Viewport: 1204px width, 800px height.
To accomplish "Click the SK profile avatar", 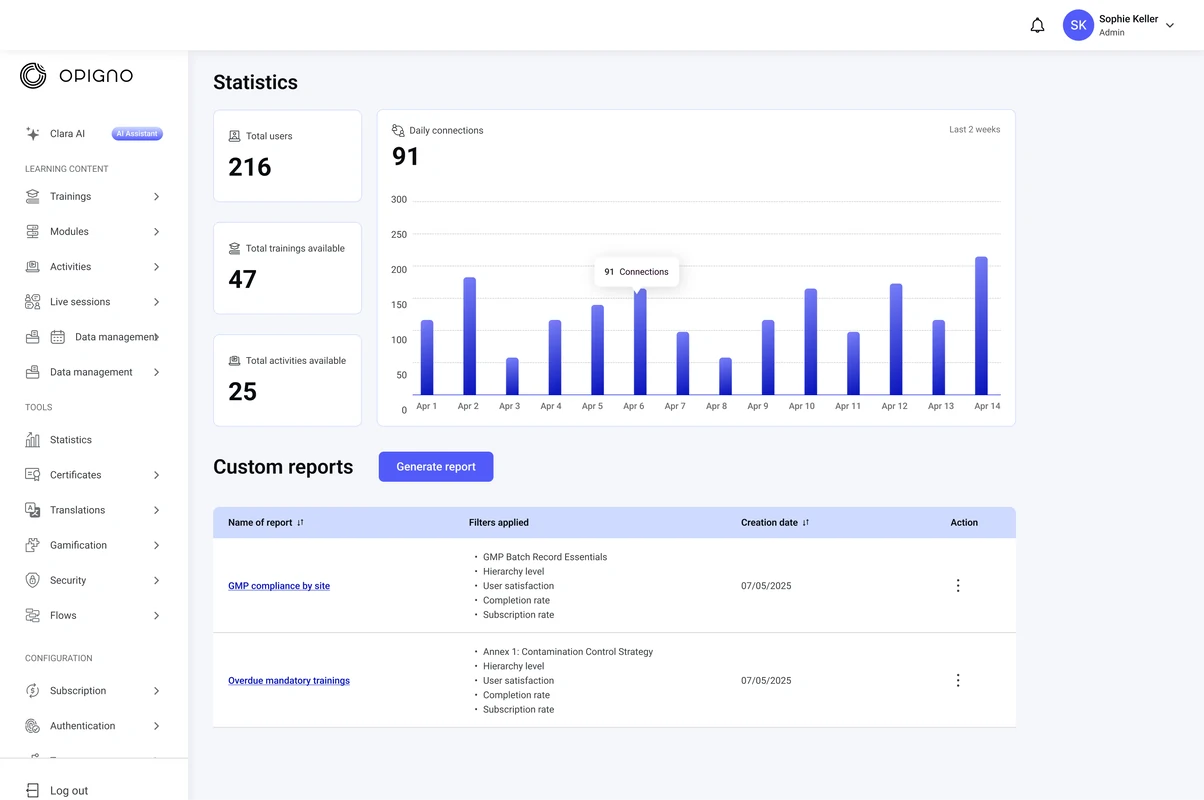I will 1078,25.
